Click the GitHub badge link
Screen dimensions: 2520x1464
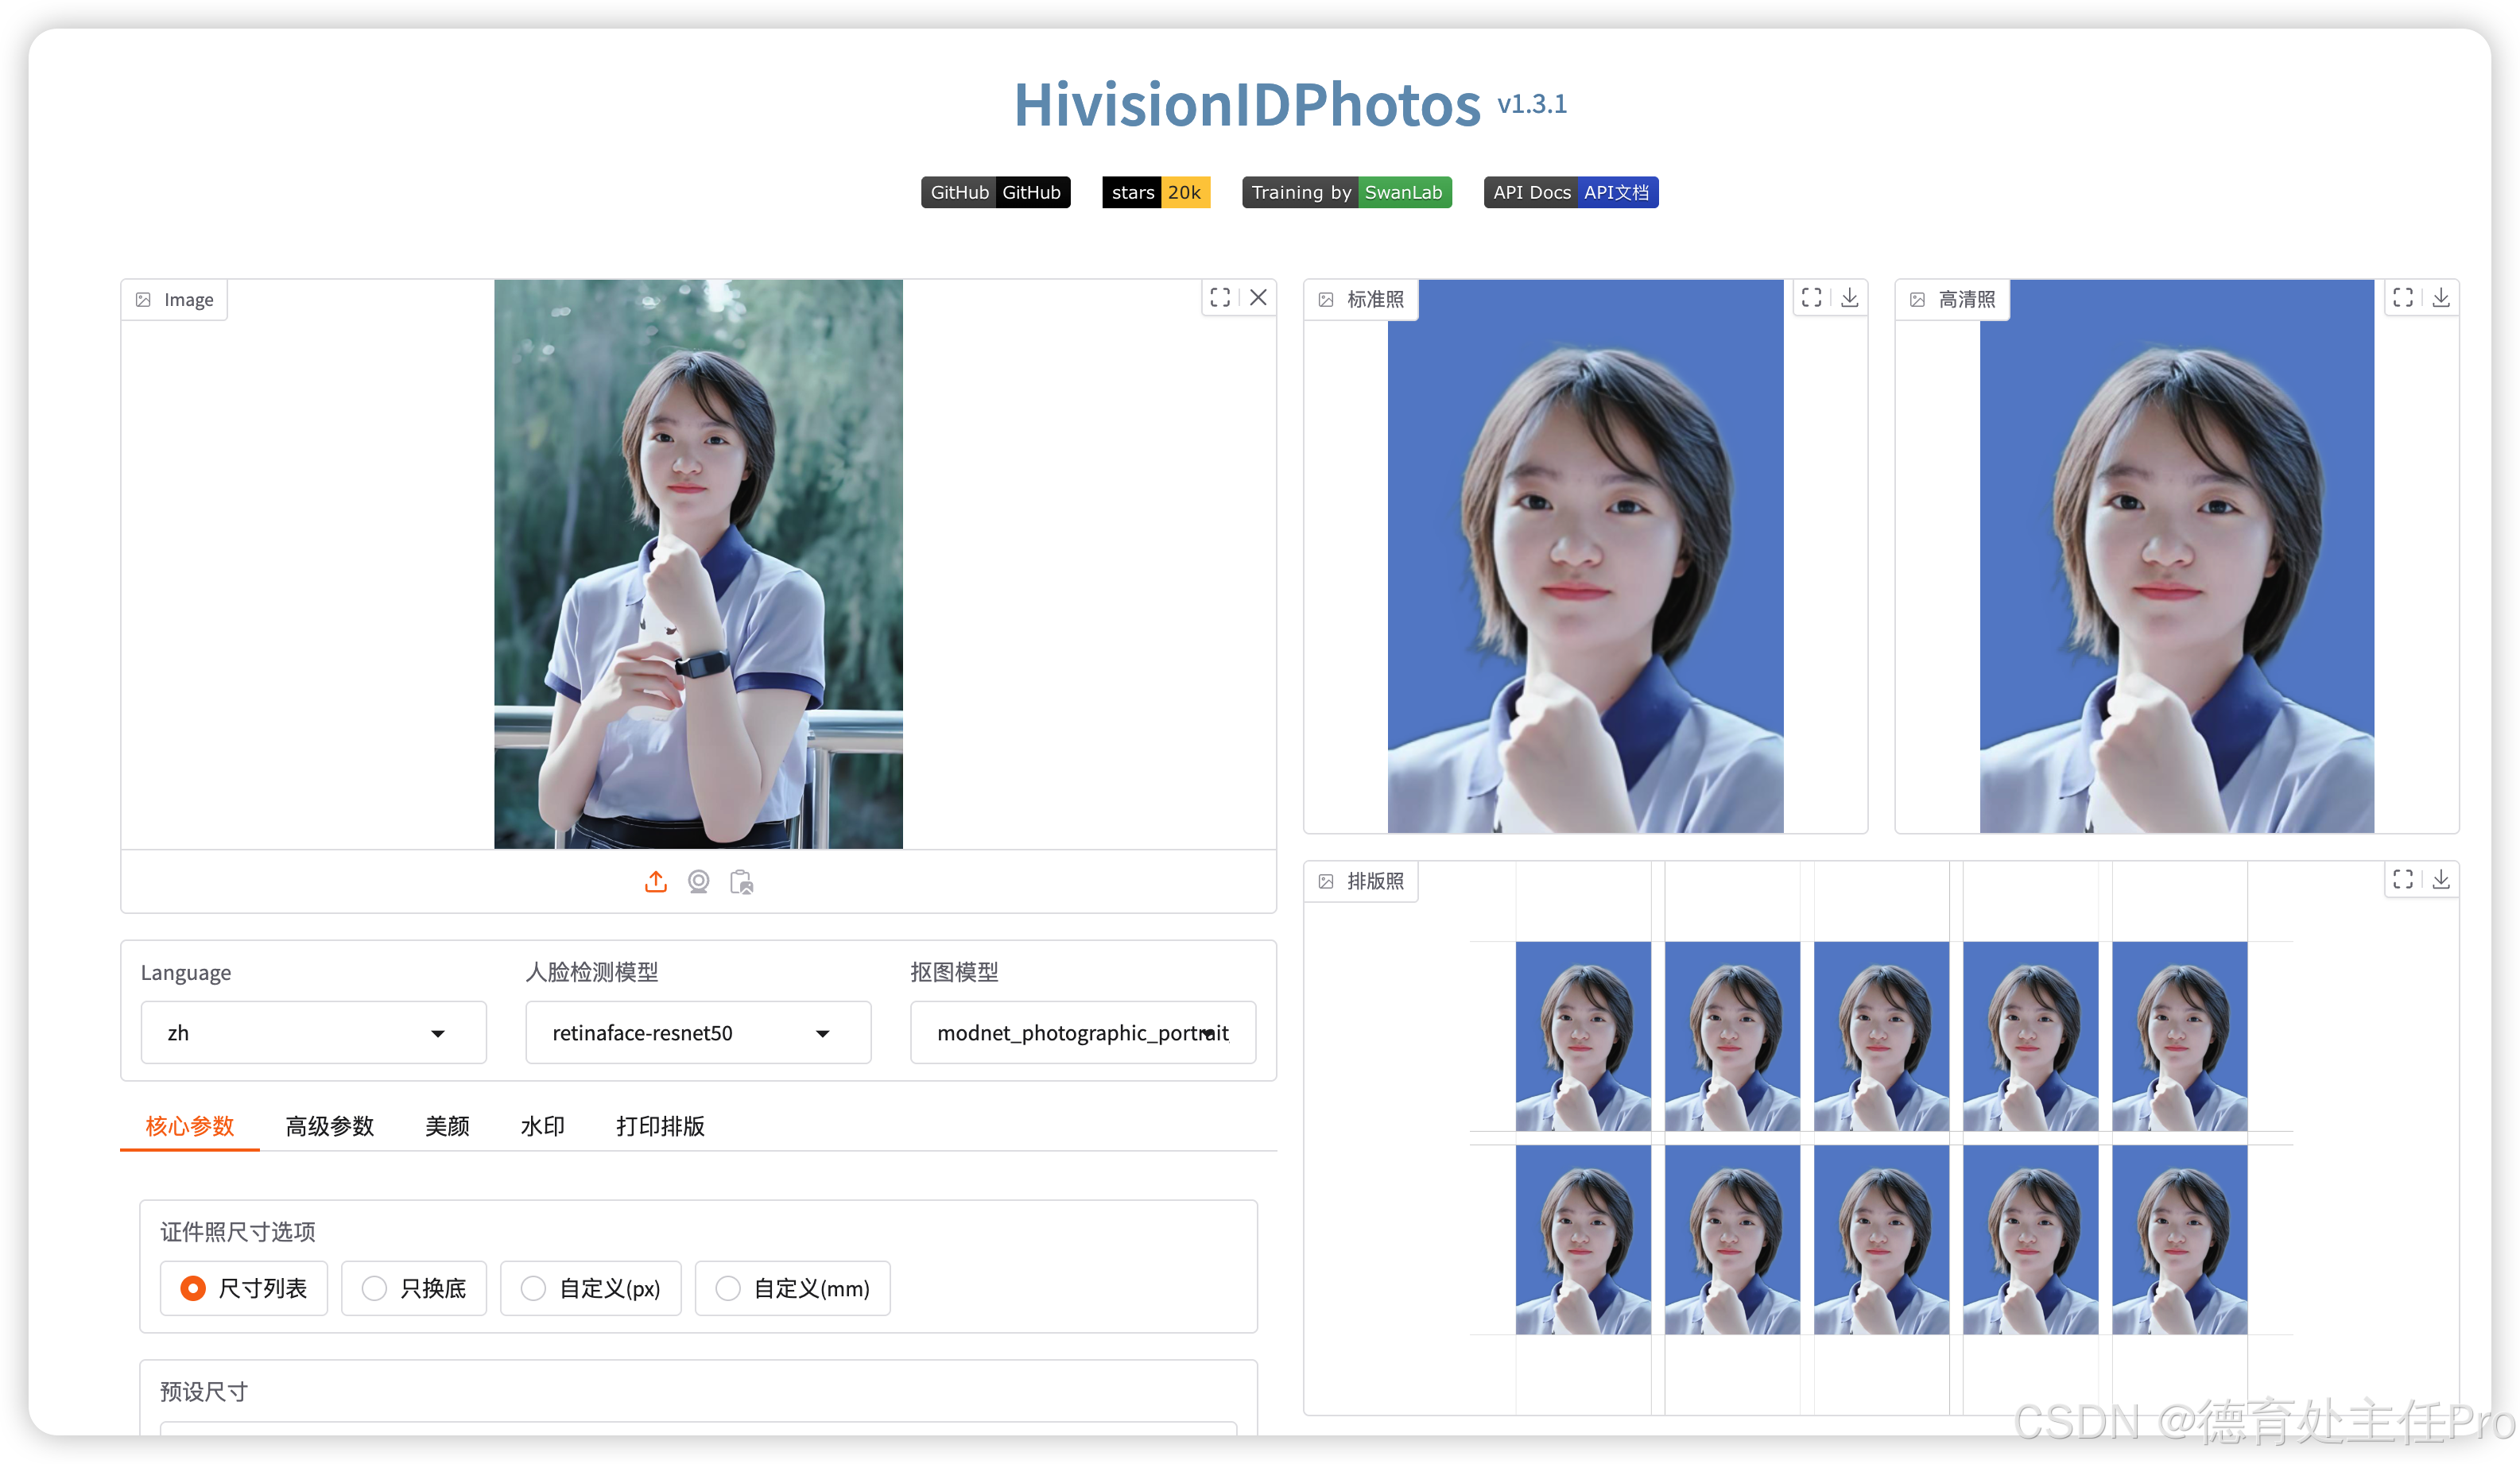[995, 192]
